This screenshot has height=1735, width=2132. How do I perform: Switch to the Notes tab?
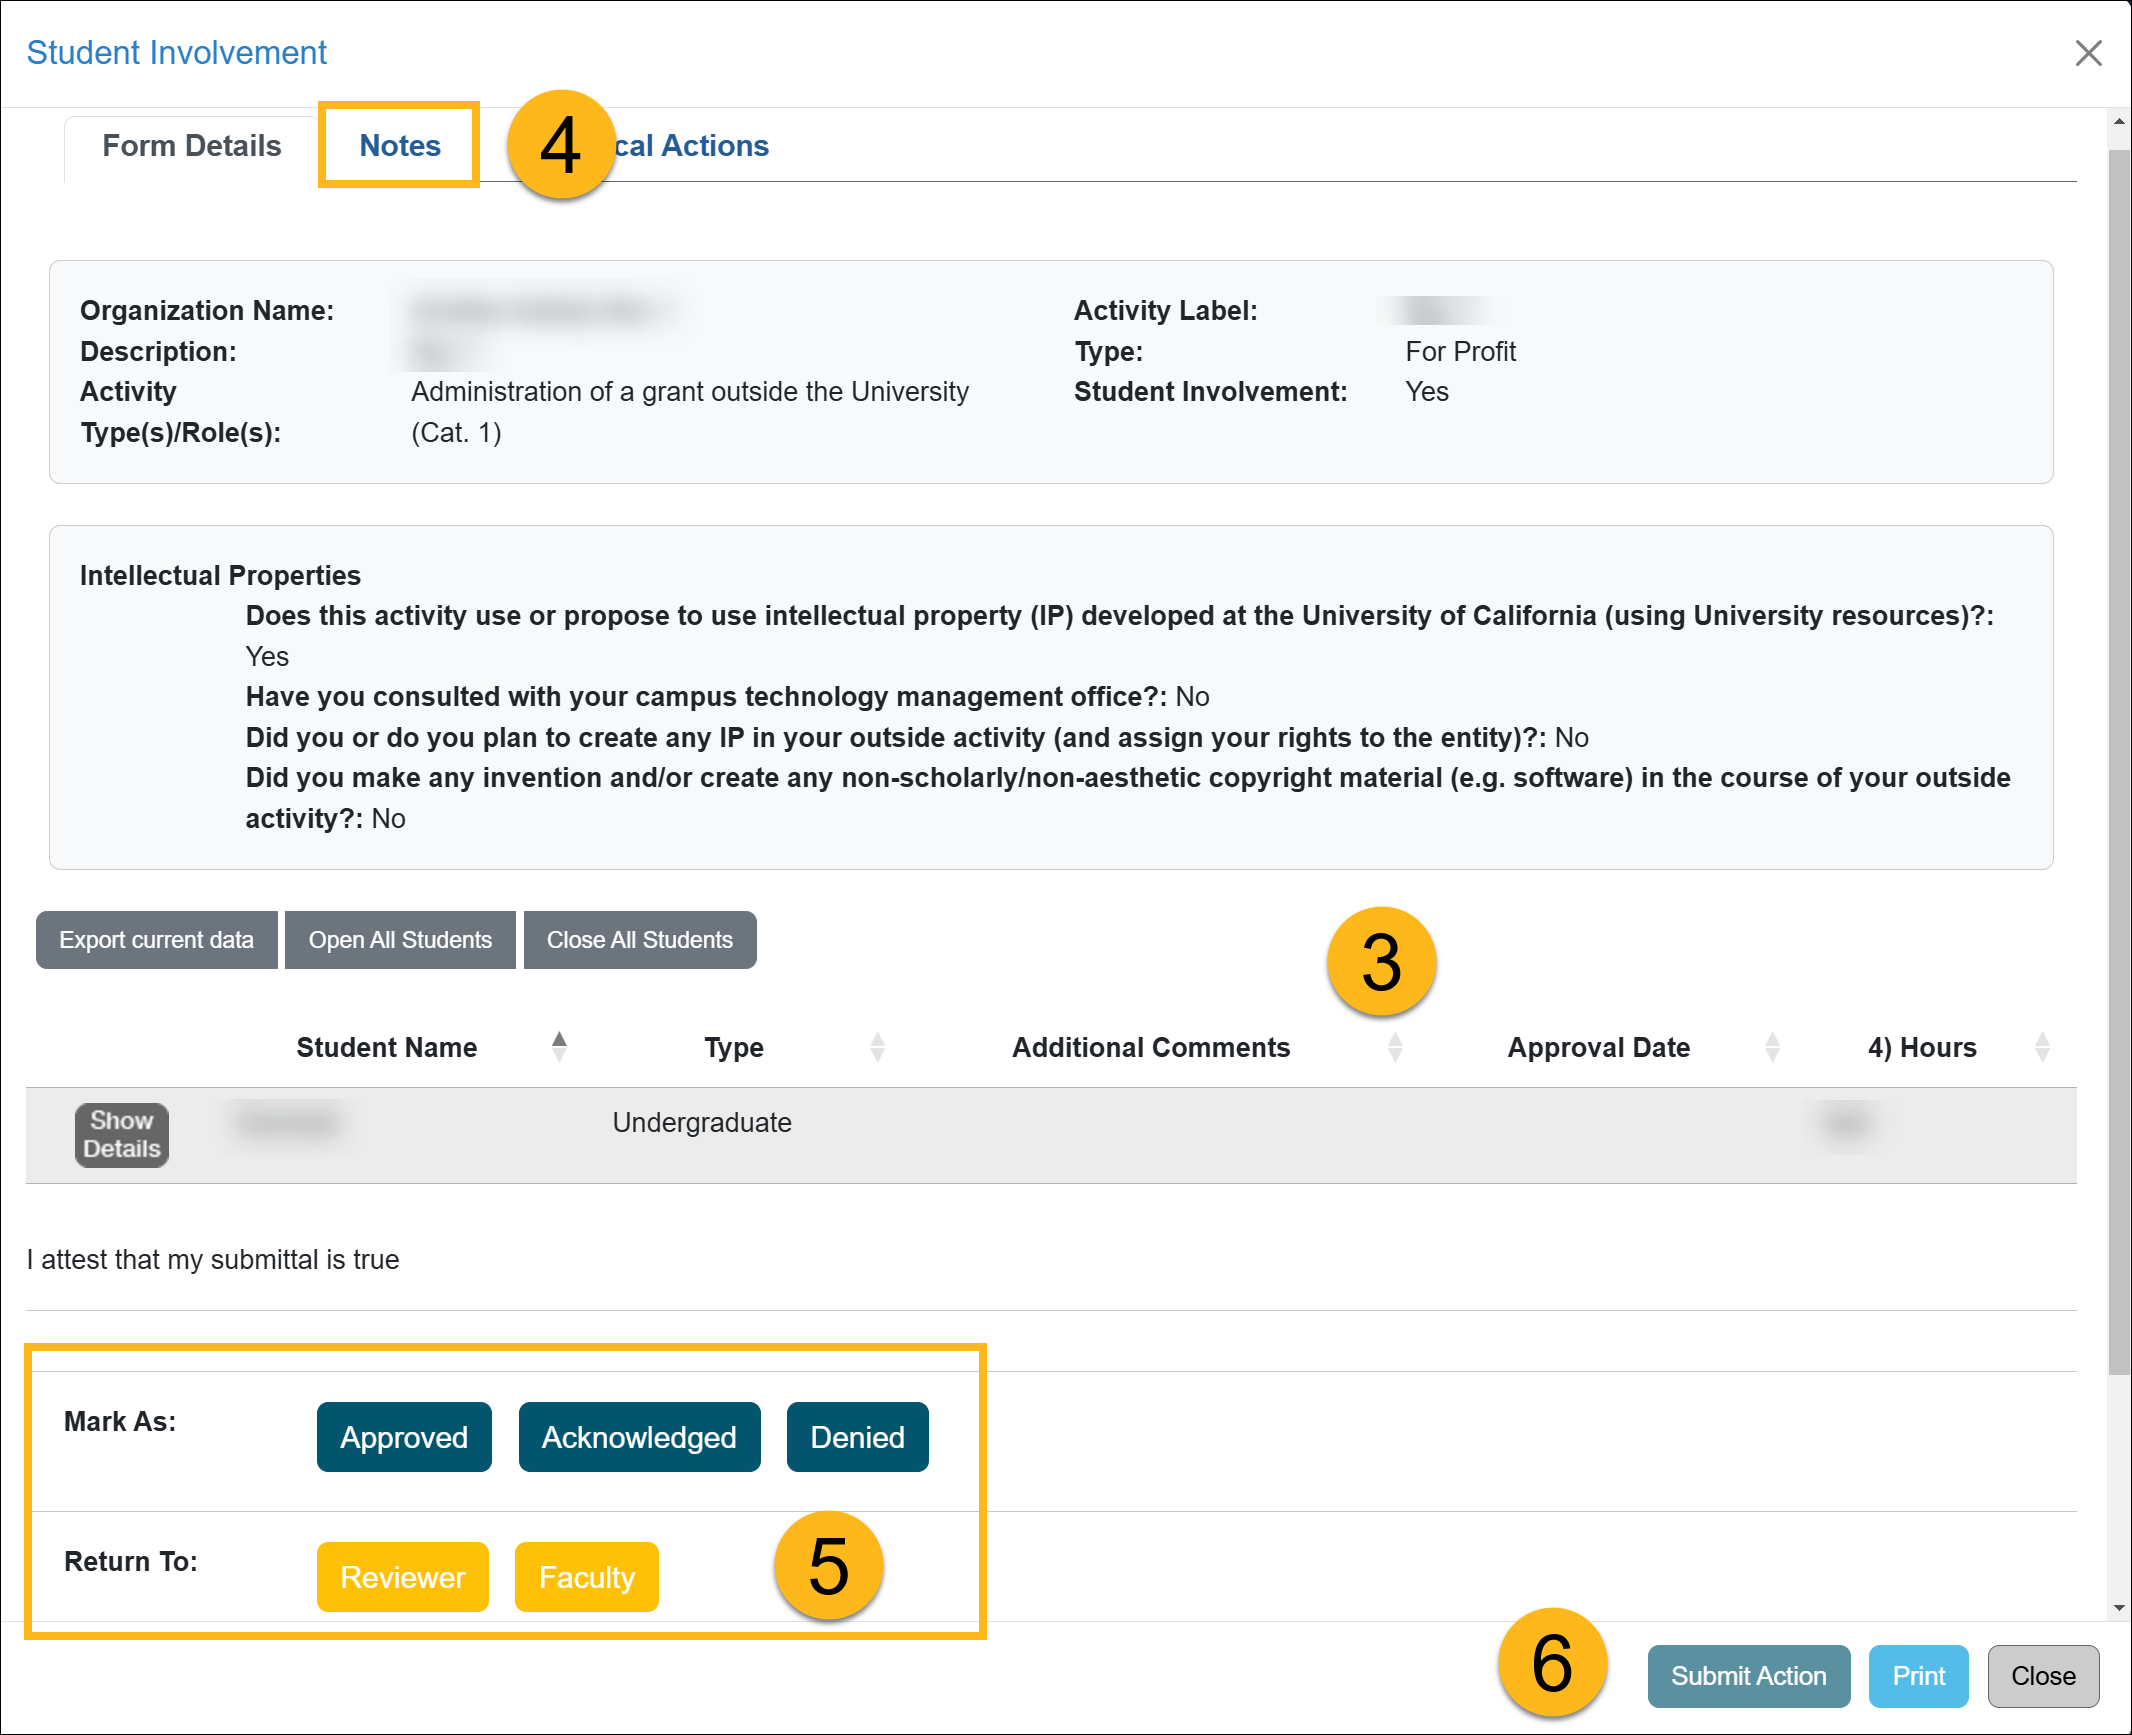click(400, 145)
